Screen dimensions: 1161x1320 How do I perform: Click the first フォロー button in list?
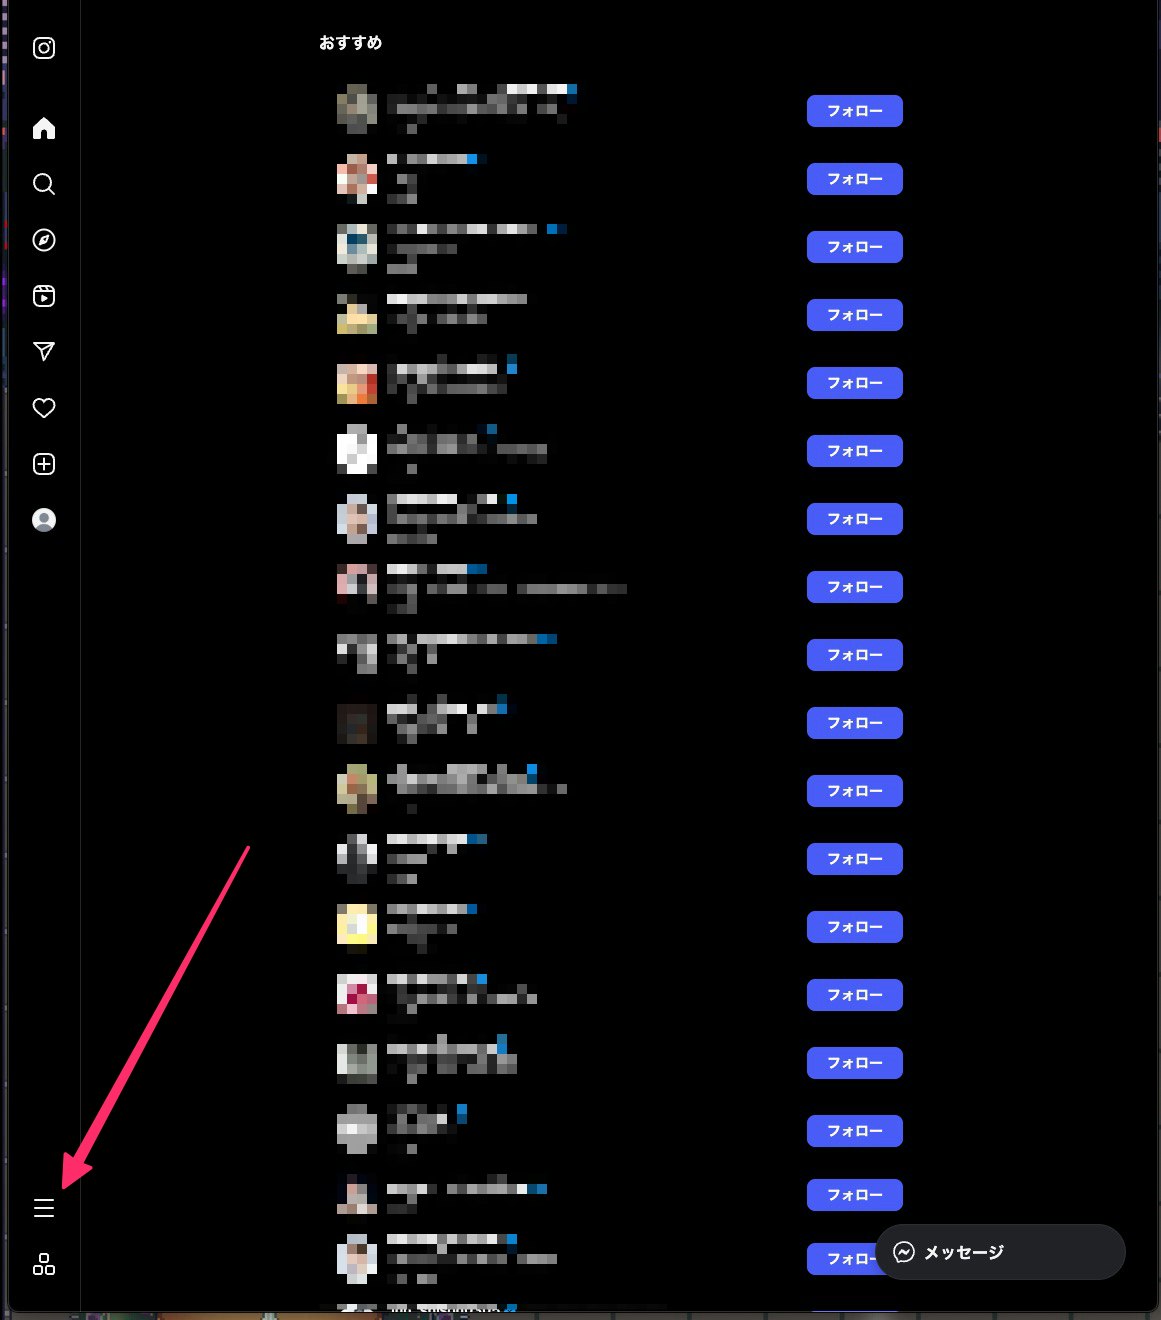(x=855, y=111)
